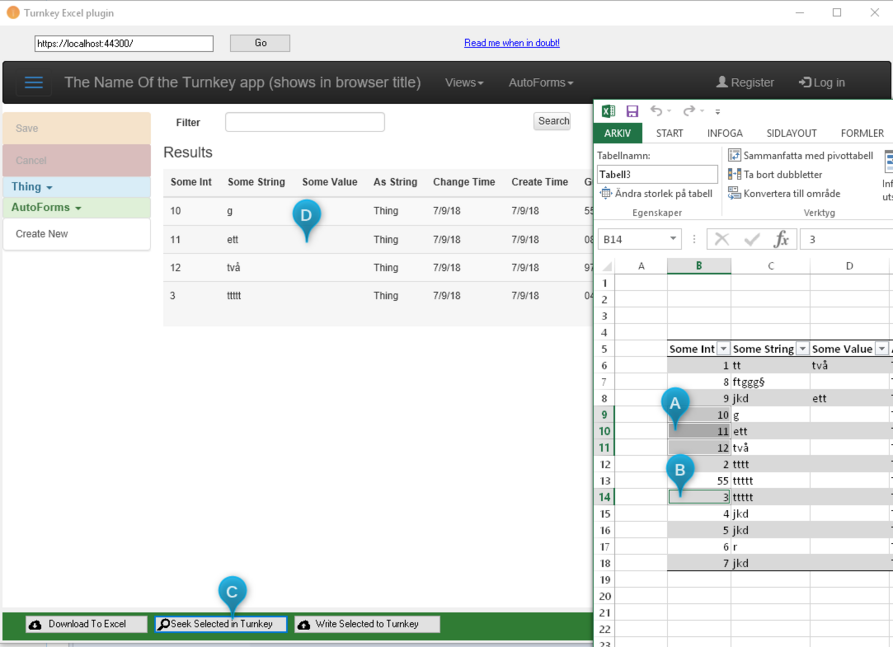Open the Some Int column filter dropdown
Image resolution: width=893 pixels, height=647 pixels.
[723, 349]
